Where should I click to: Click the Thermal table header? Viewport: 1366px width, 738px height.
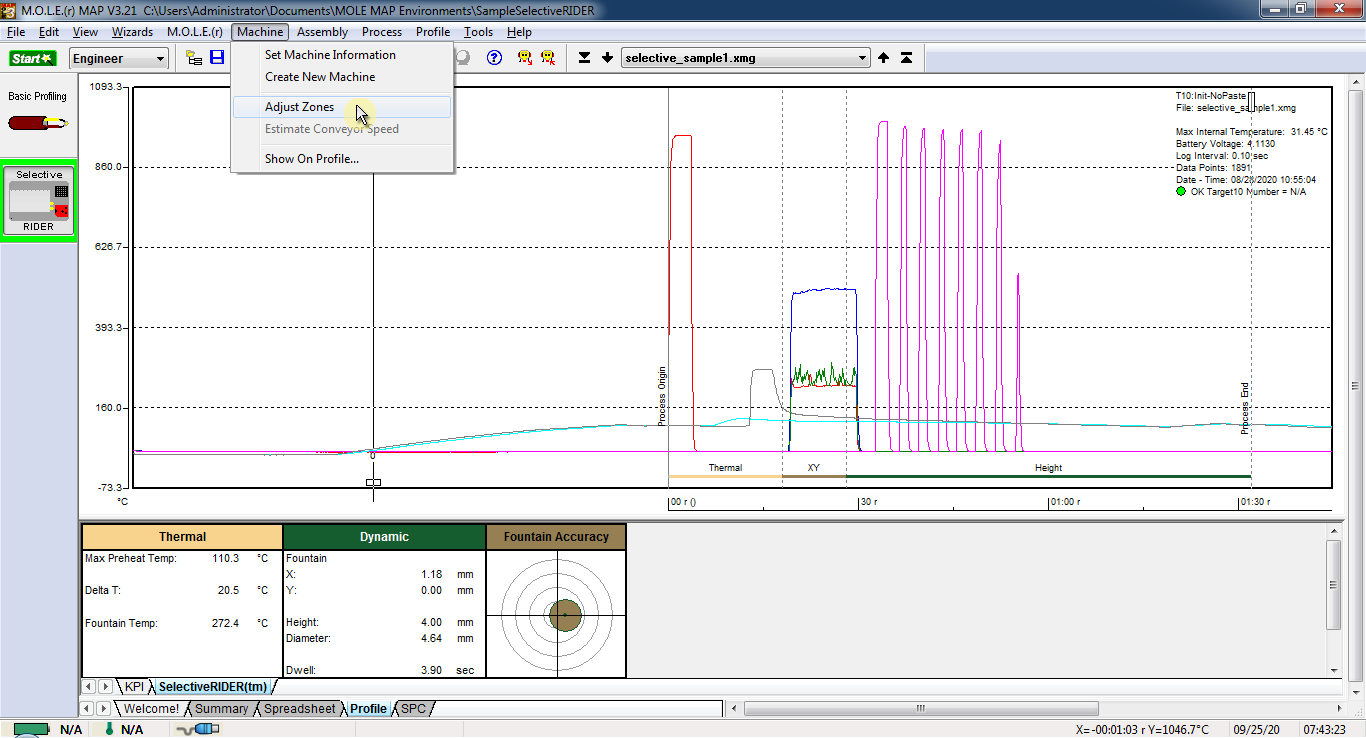(182, 537)
